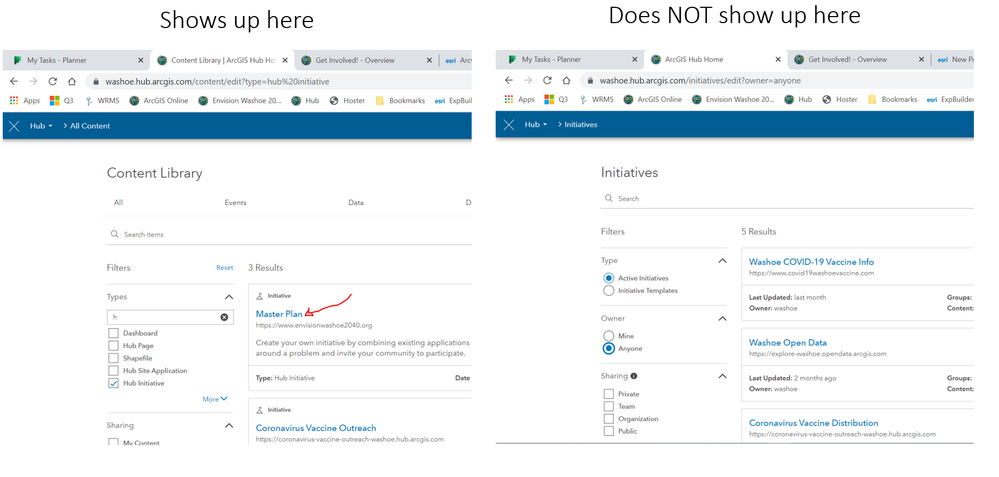Switch to My Tasks - Planner tab in Content Library browser

click(78, 61)
